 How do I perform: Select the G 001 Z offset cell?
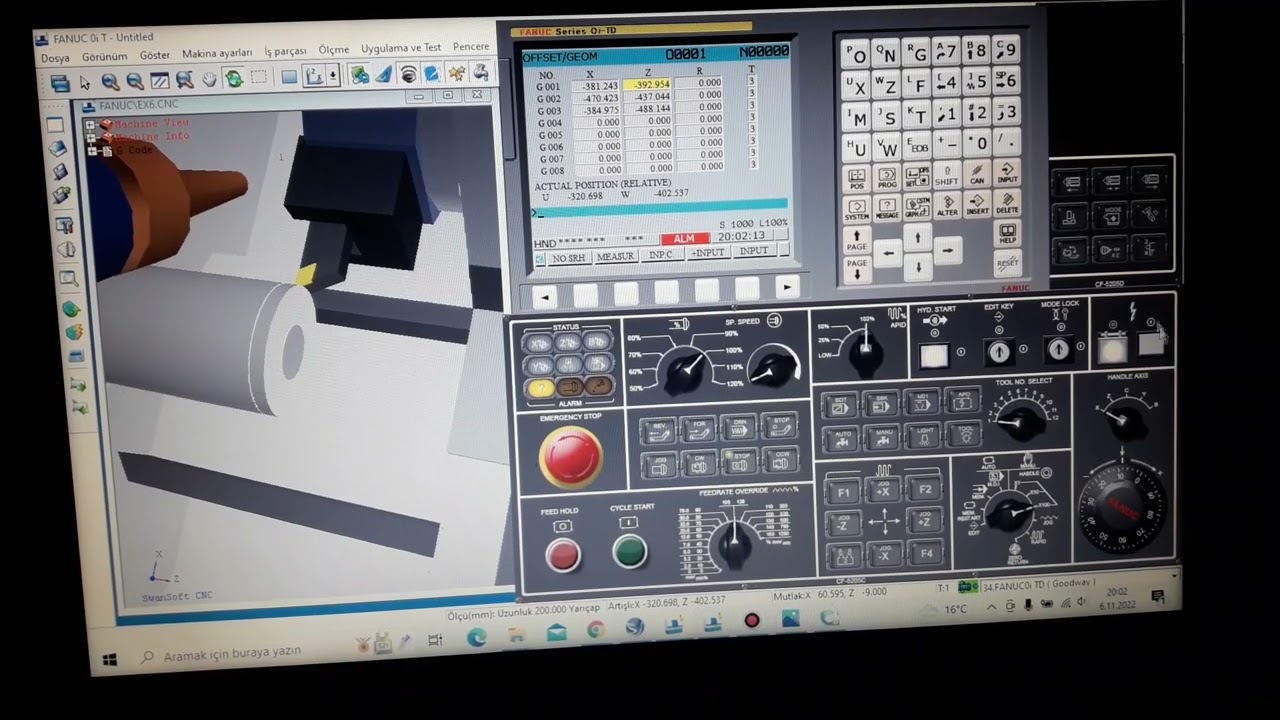646,85
